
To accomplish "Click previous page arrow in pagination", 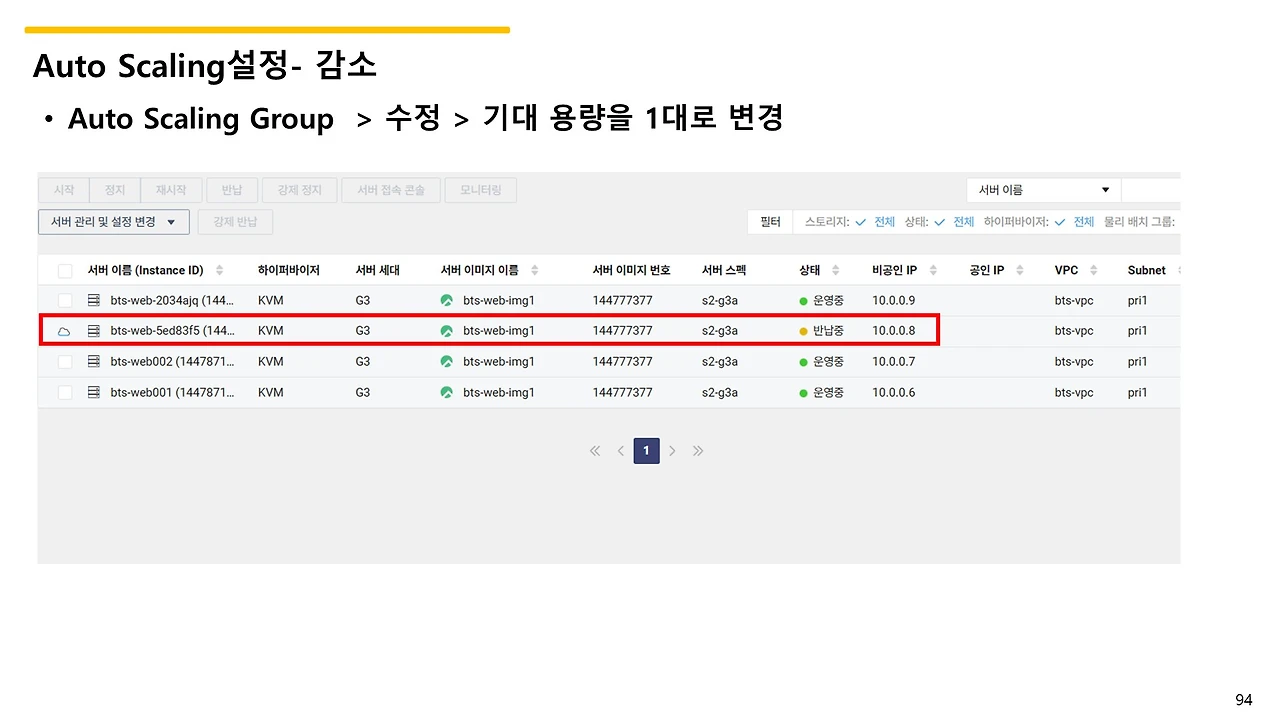I will click(620, 451).
